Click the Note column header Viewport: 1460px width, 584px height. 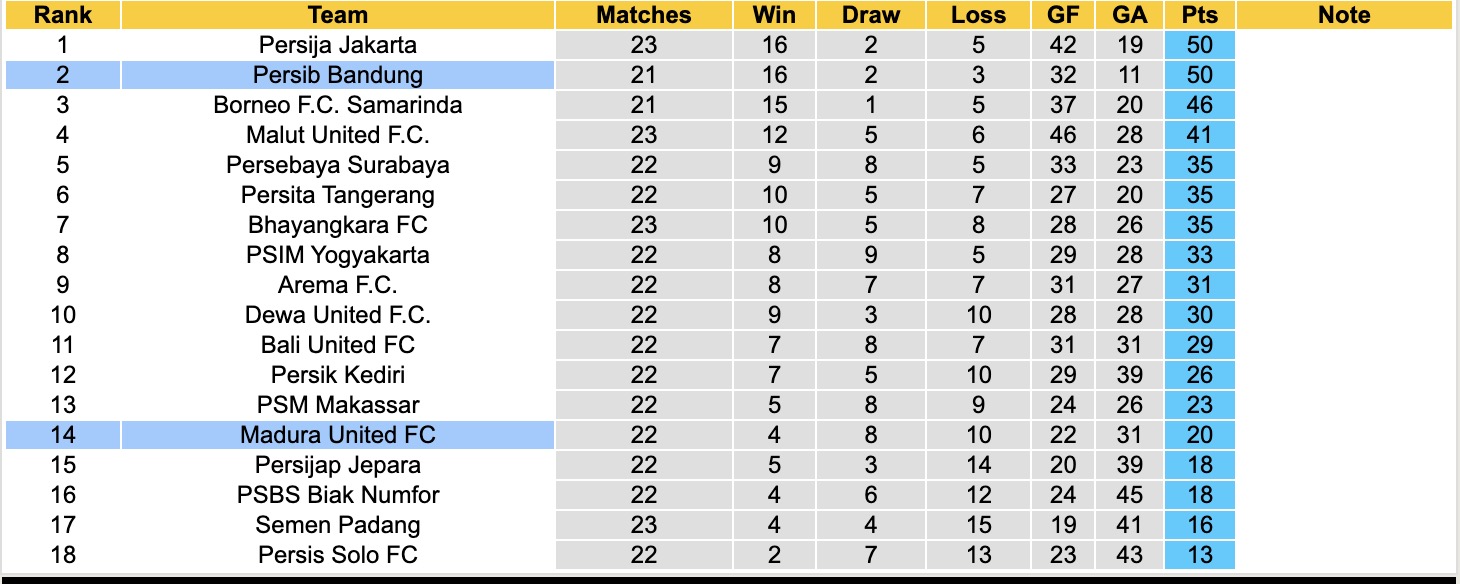[1343, 15]
